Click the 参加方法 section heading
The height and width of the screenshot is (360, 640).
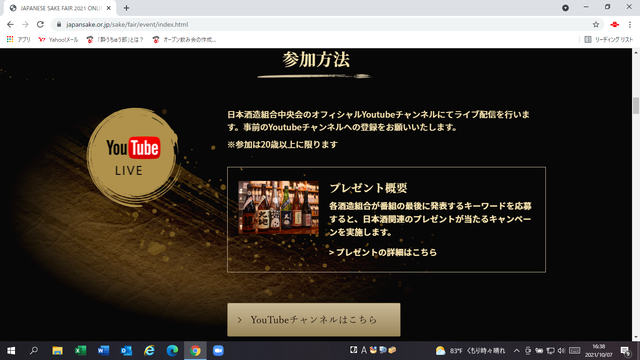point(316,60)
